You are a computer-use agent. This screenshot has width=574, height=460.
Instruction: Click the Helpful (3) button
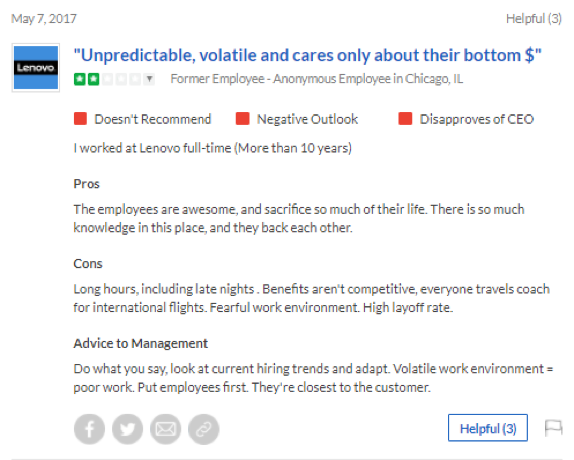(x=488, y=428)
